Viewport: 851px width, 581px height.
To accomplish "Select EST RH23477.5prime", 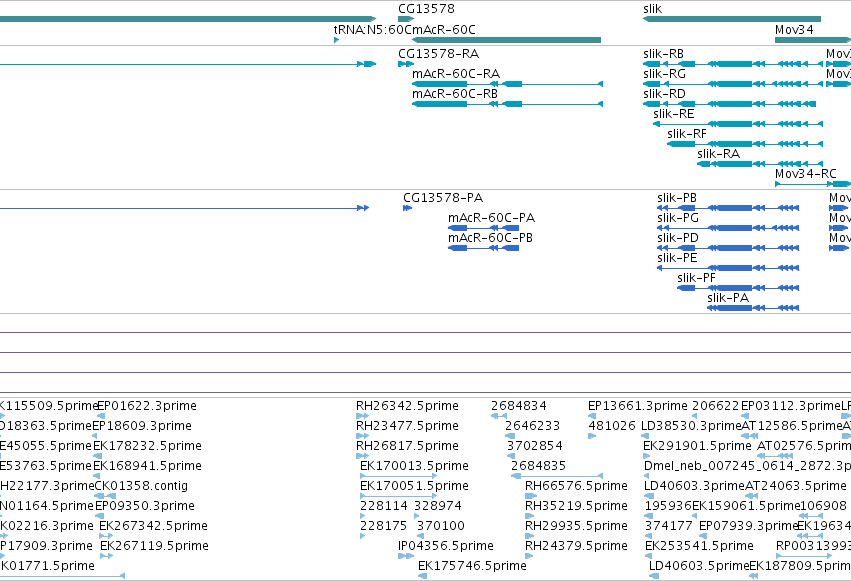I will [x=362, y=436].
